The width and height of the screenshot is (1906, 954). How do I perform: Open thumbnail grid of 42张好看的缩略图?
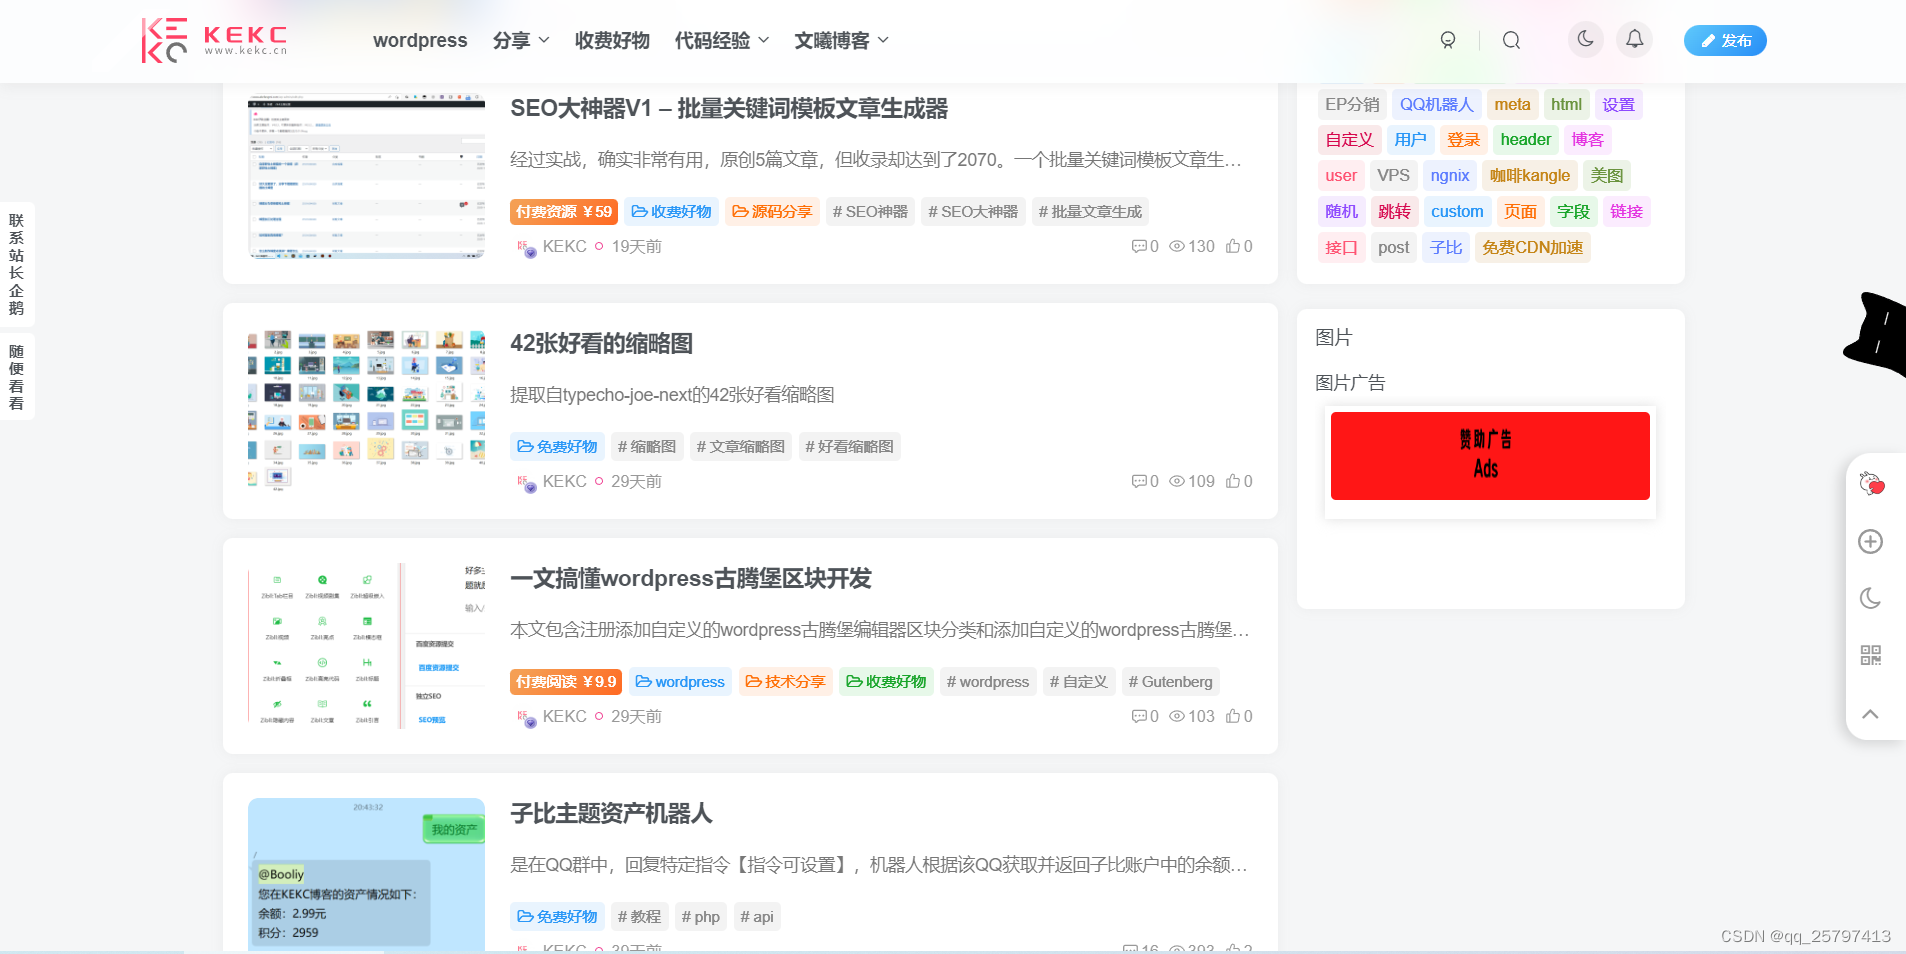click(x=366, y=410)
